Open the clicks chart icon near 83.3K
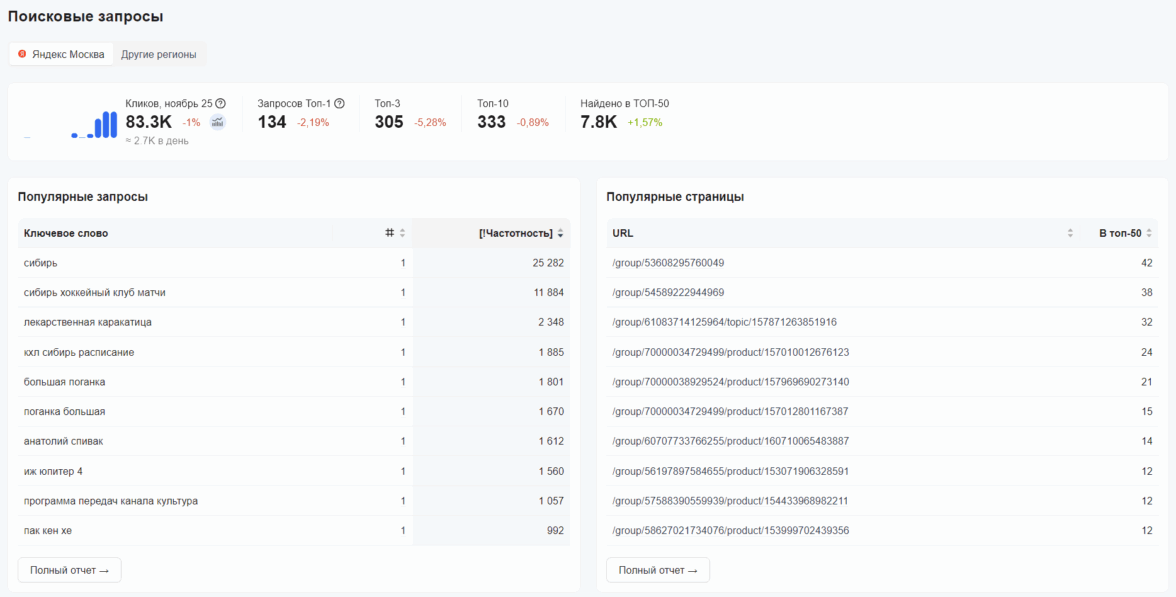Screen dimensions: 1176x597 [x=217, y=122]
